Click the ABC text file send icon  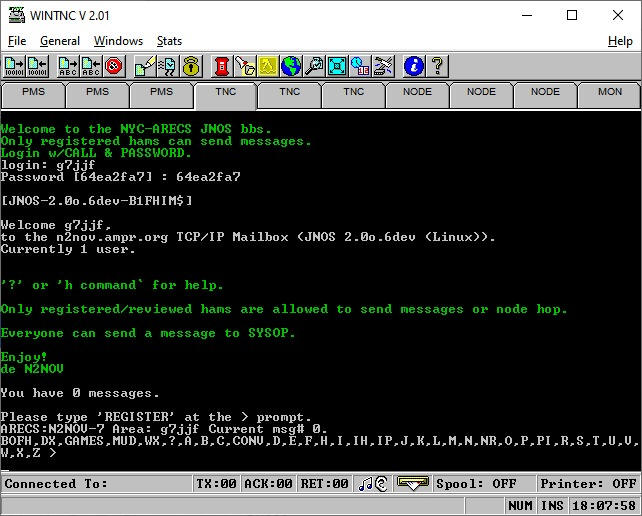[x=68, y=66]
